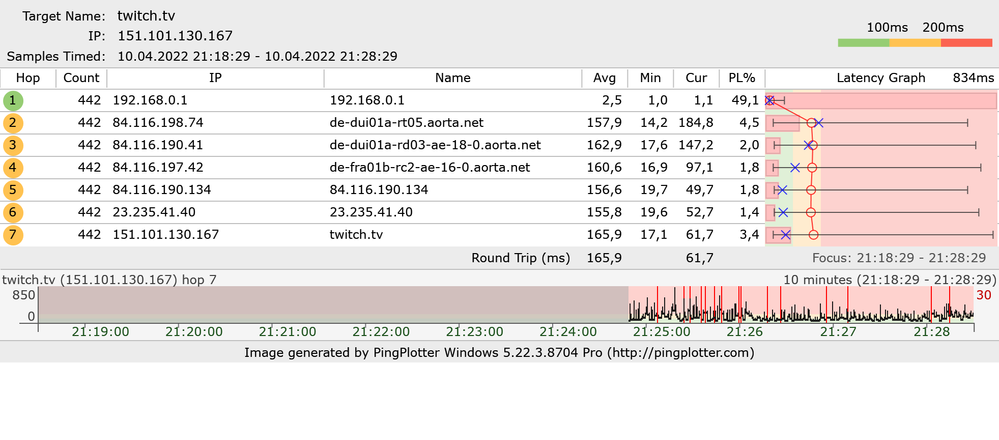
Task: Click the 10 minutes timeline range label
Action: pos(889,280)
